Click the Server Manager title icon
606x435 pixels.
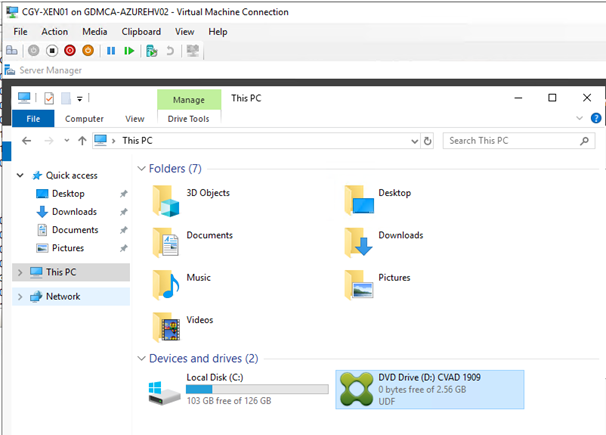pos(10,70)
